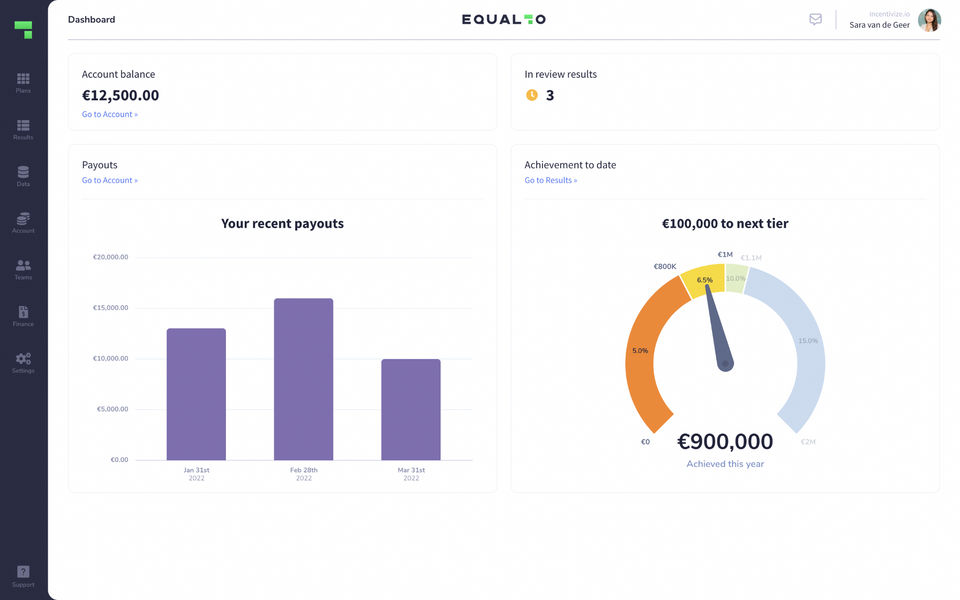Screen dimensions: 960x600
Task: Click the in review clock icon
Action: click(x=532, y=95)
